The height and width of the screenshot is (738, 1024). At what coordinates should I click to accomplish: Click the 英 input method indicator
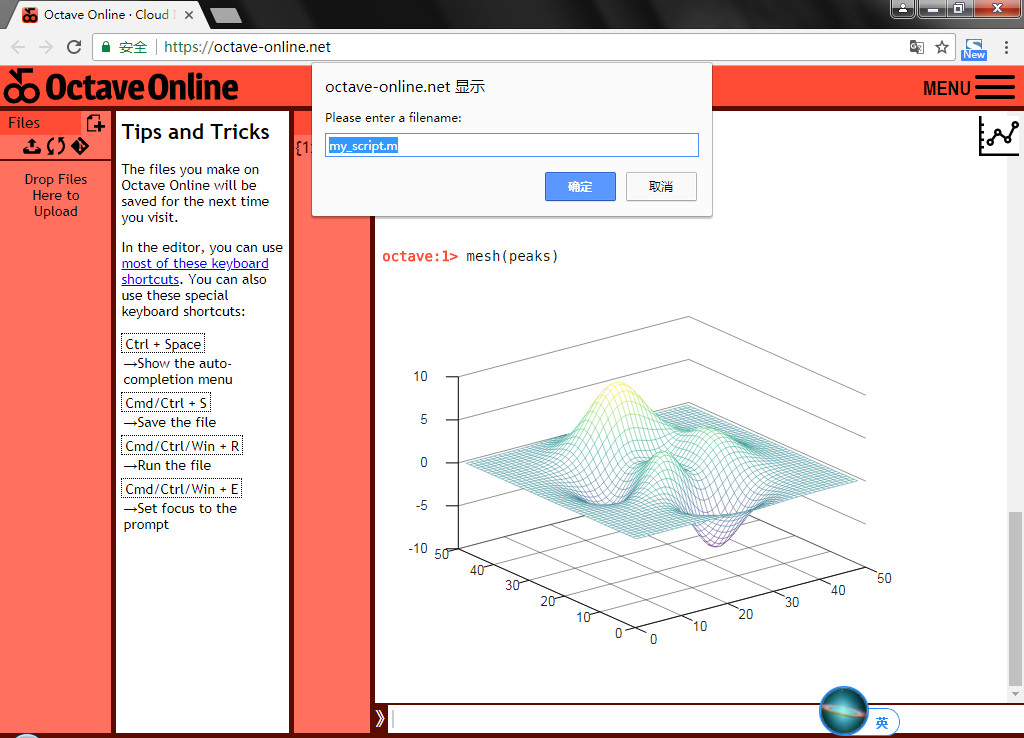[882, 722]
